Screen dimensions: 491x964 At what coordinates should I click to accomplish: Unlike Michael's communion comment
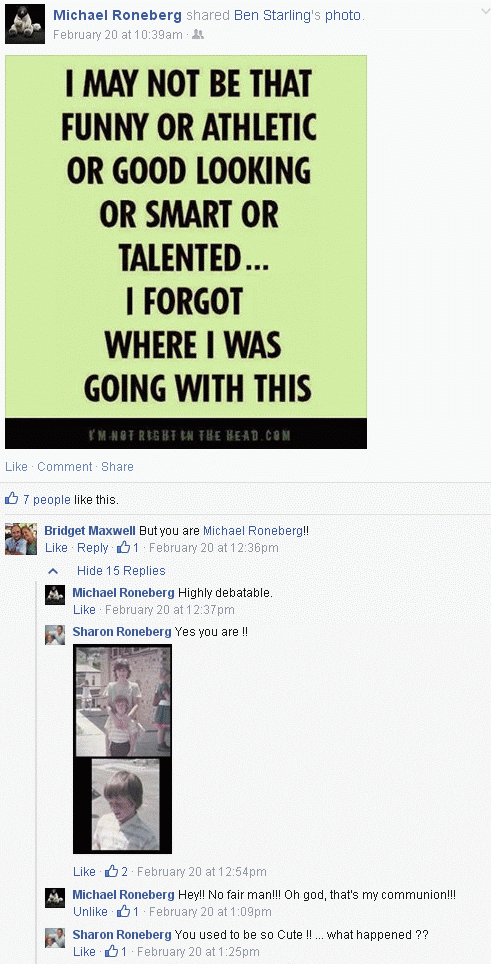tap(90, 911)
